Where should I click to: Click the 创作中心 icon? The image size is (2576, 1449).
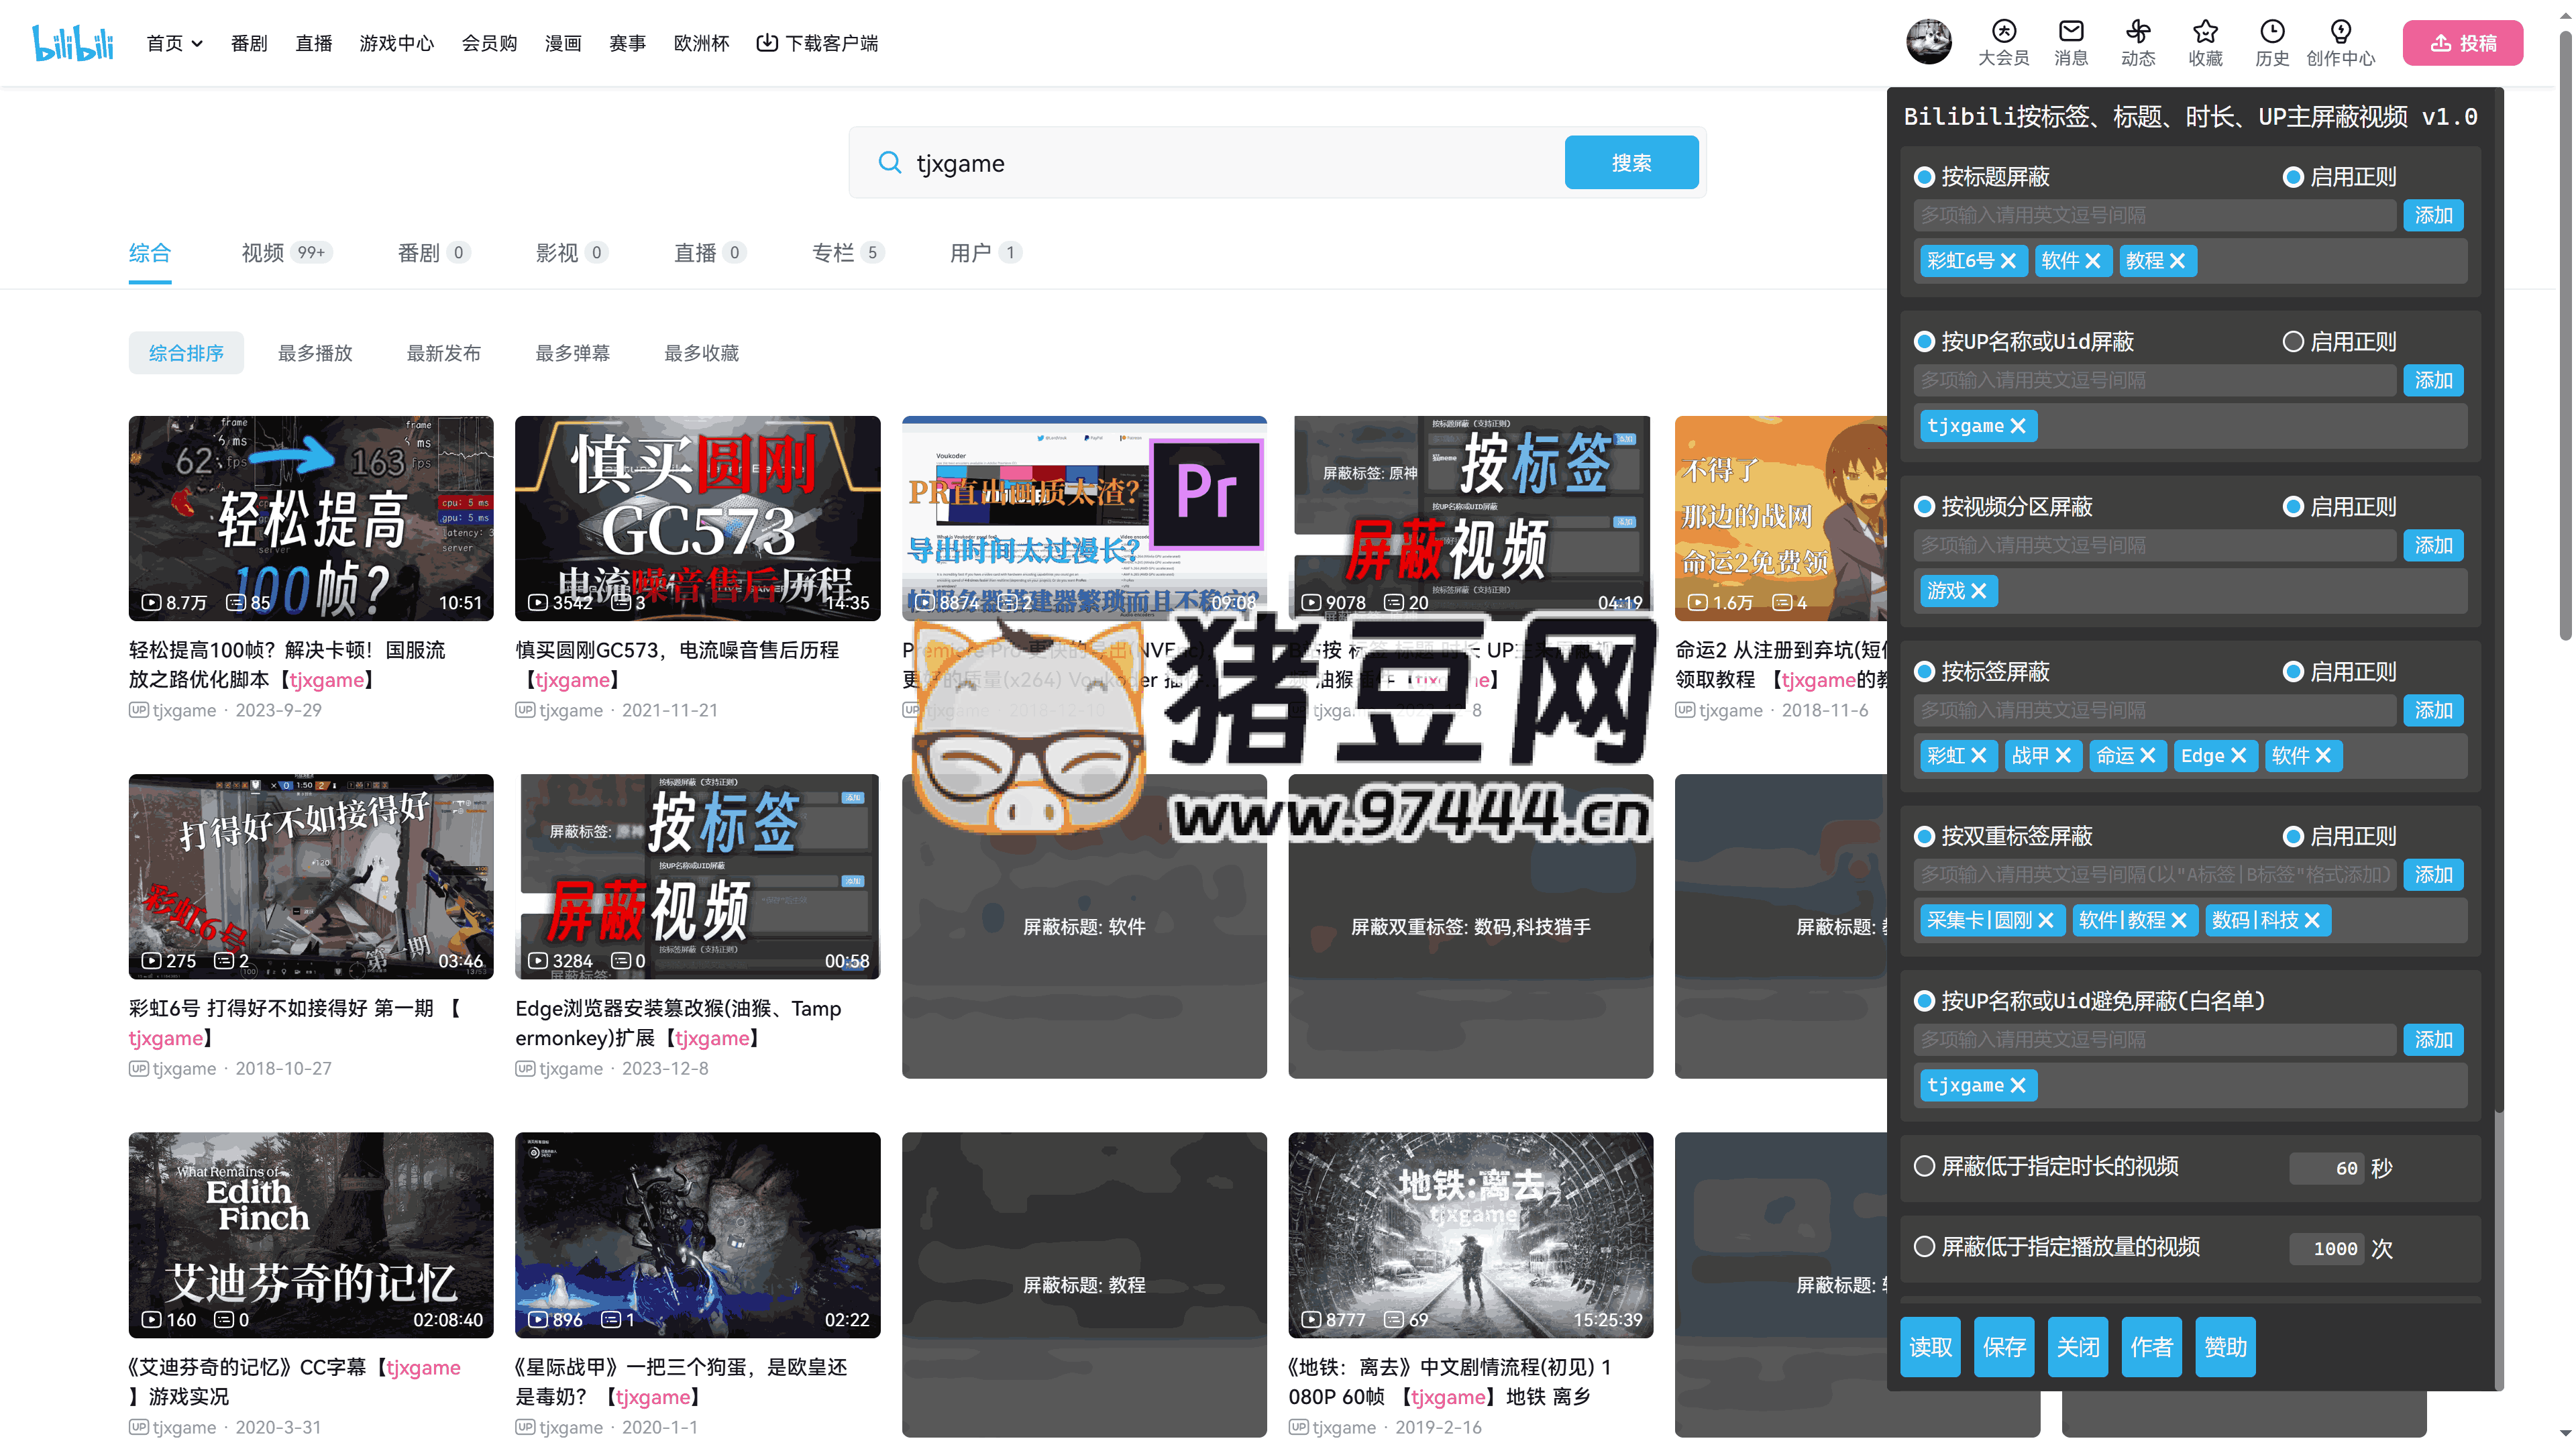(x=2340, y=42)
